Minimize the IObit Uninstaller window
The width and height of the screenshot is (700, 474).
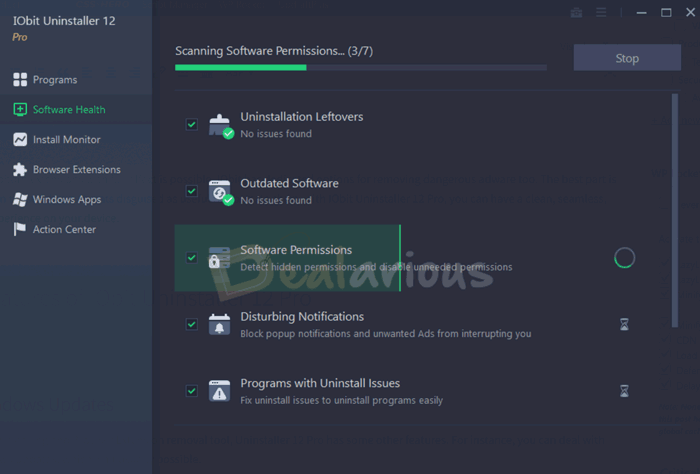[642, 12]
